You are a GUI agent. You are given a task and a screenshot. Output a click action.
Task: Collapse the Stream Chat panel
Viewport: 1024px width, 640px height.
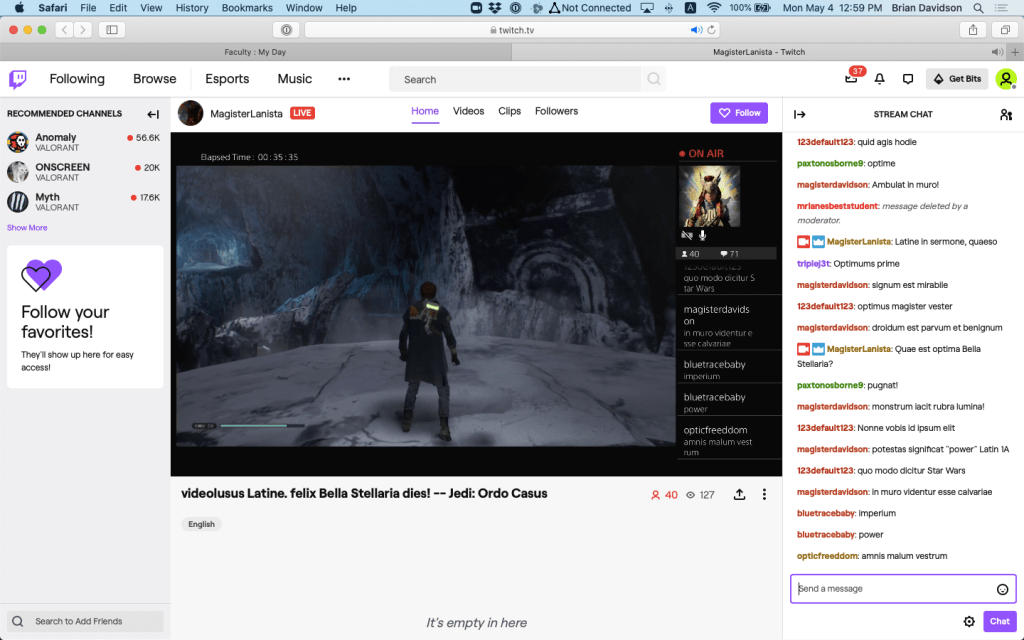[800, 115]
